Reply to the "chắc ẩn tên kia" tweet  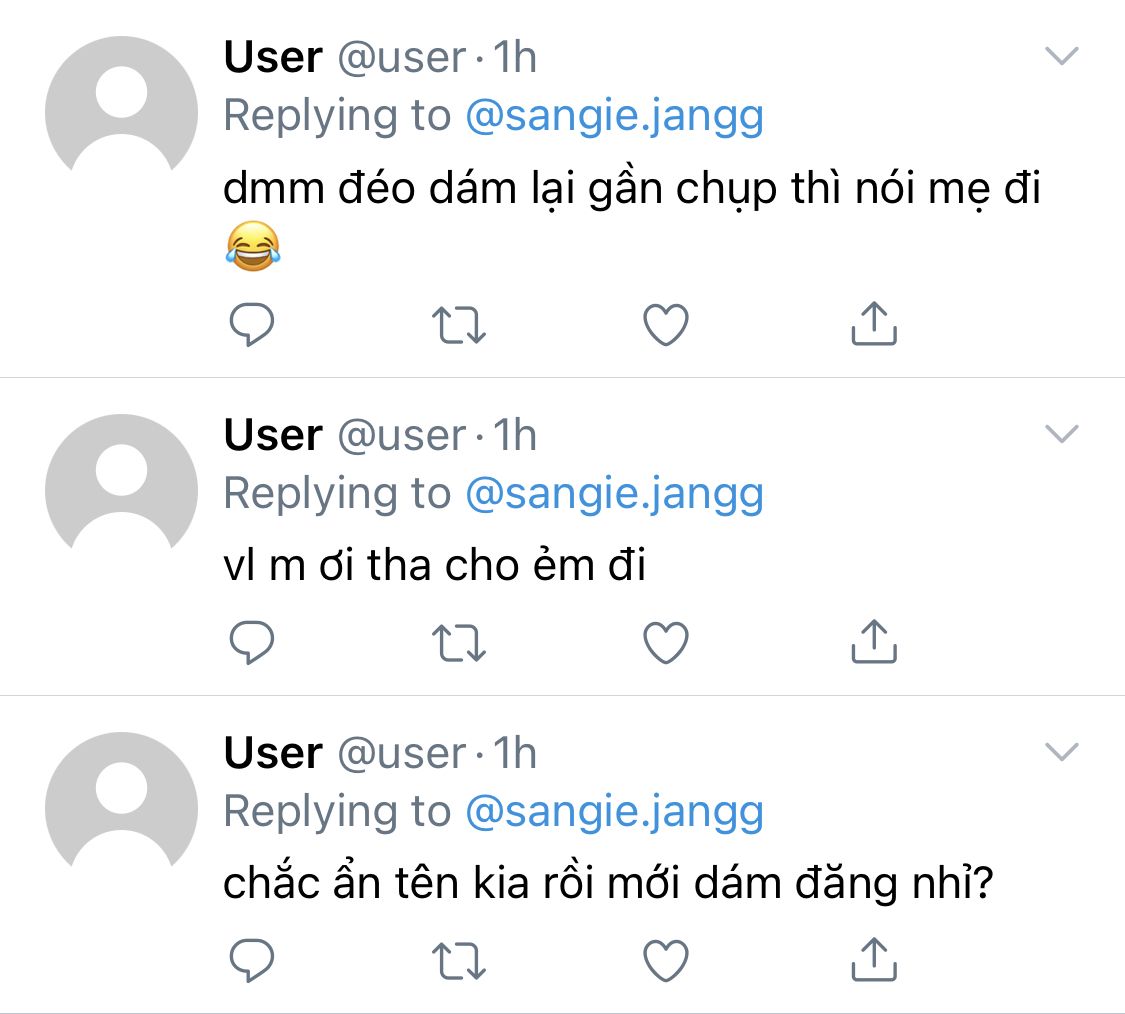pos(252,961)
